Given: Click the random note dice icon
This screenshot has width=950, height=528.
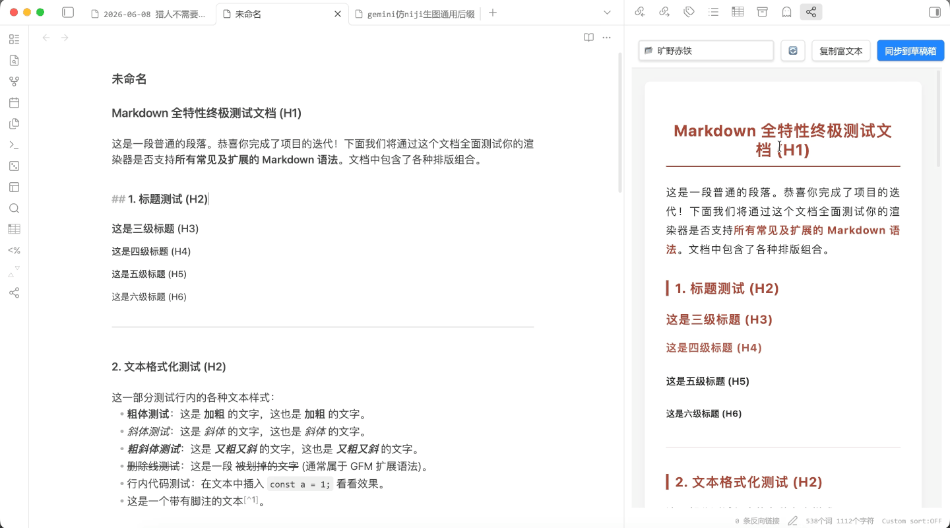Looking at the screenshot, I should click(14, 166).
